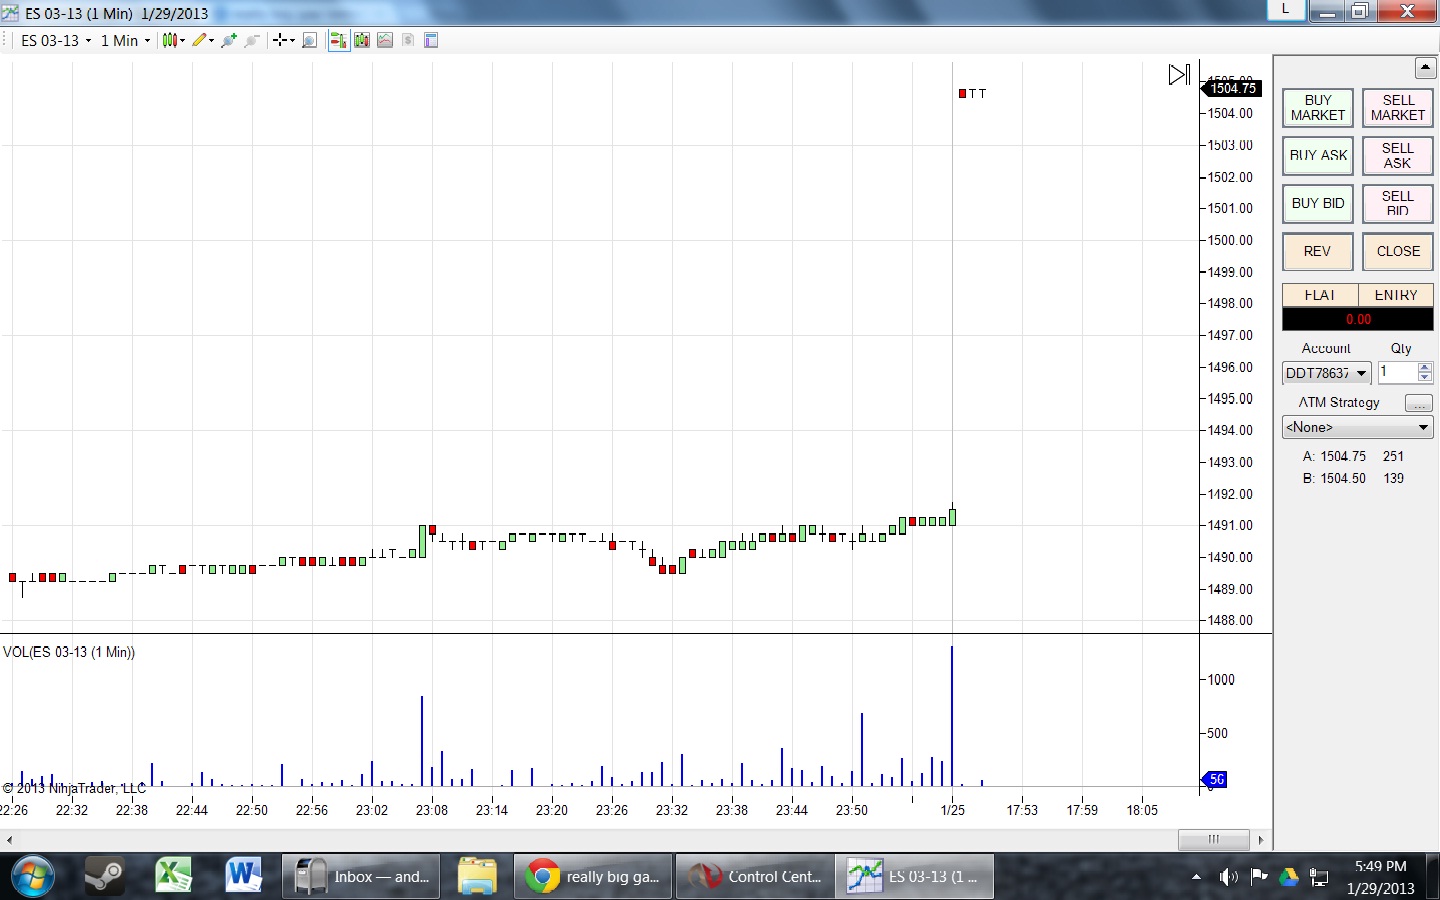This screenshot has width=1440, height=900.
Task: Click the SELL MARKET button
Action: 1398,108
